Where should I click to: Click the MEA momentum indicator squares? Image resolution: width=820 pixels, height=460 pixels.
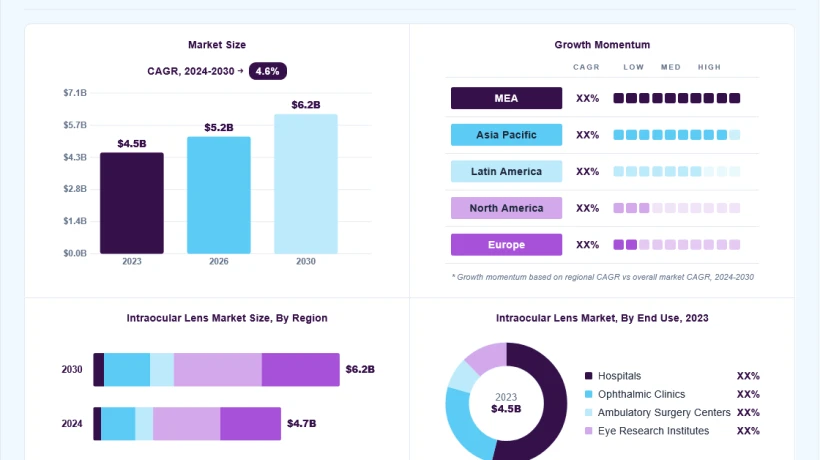pos(677,98)
